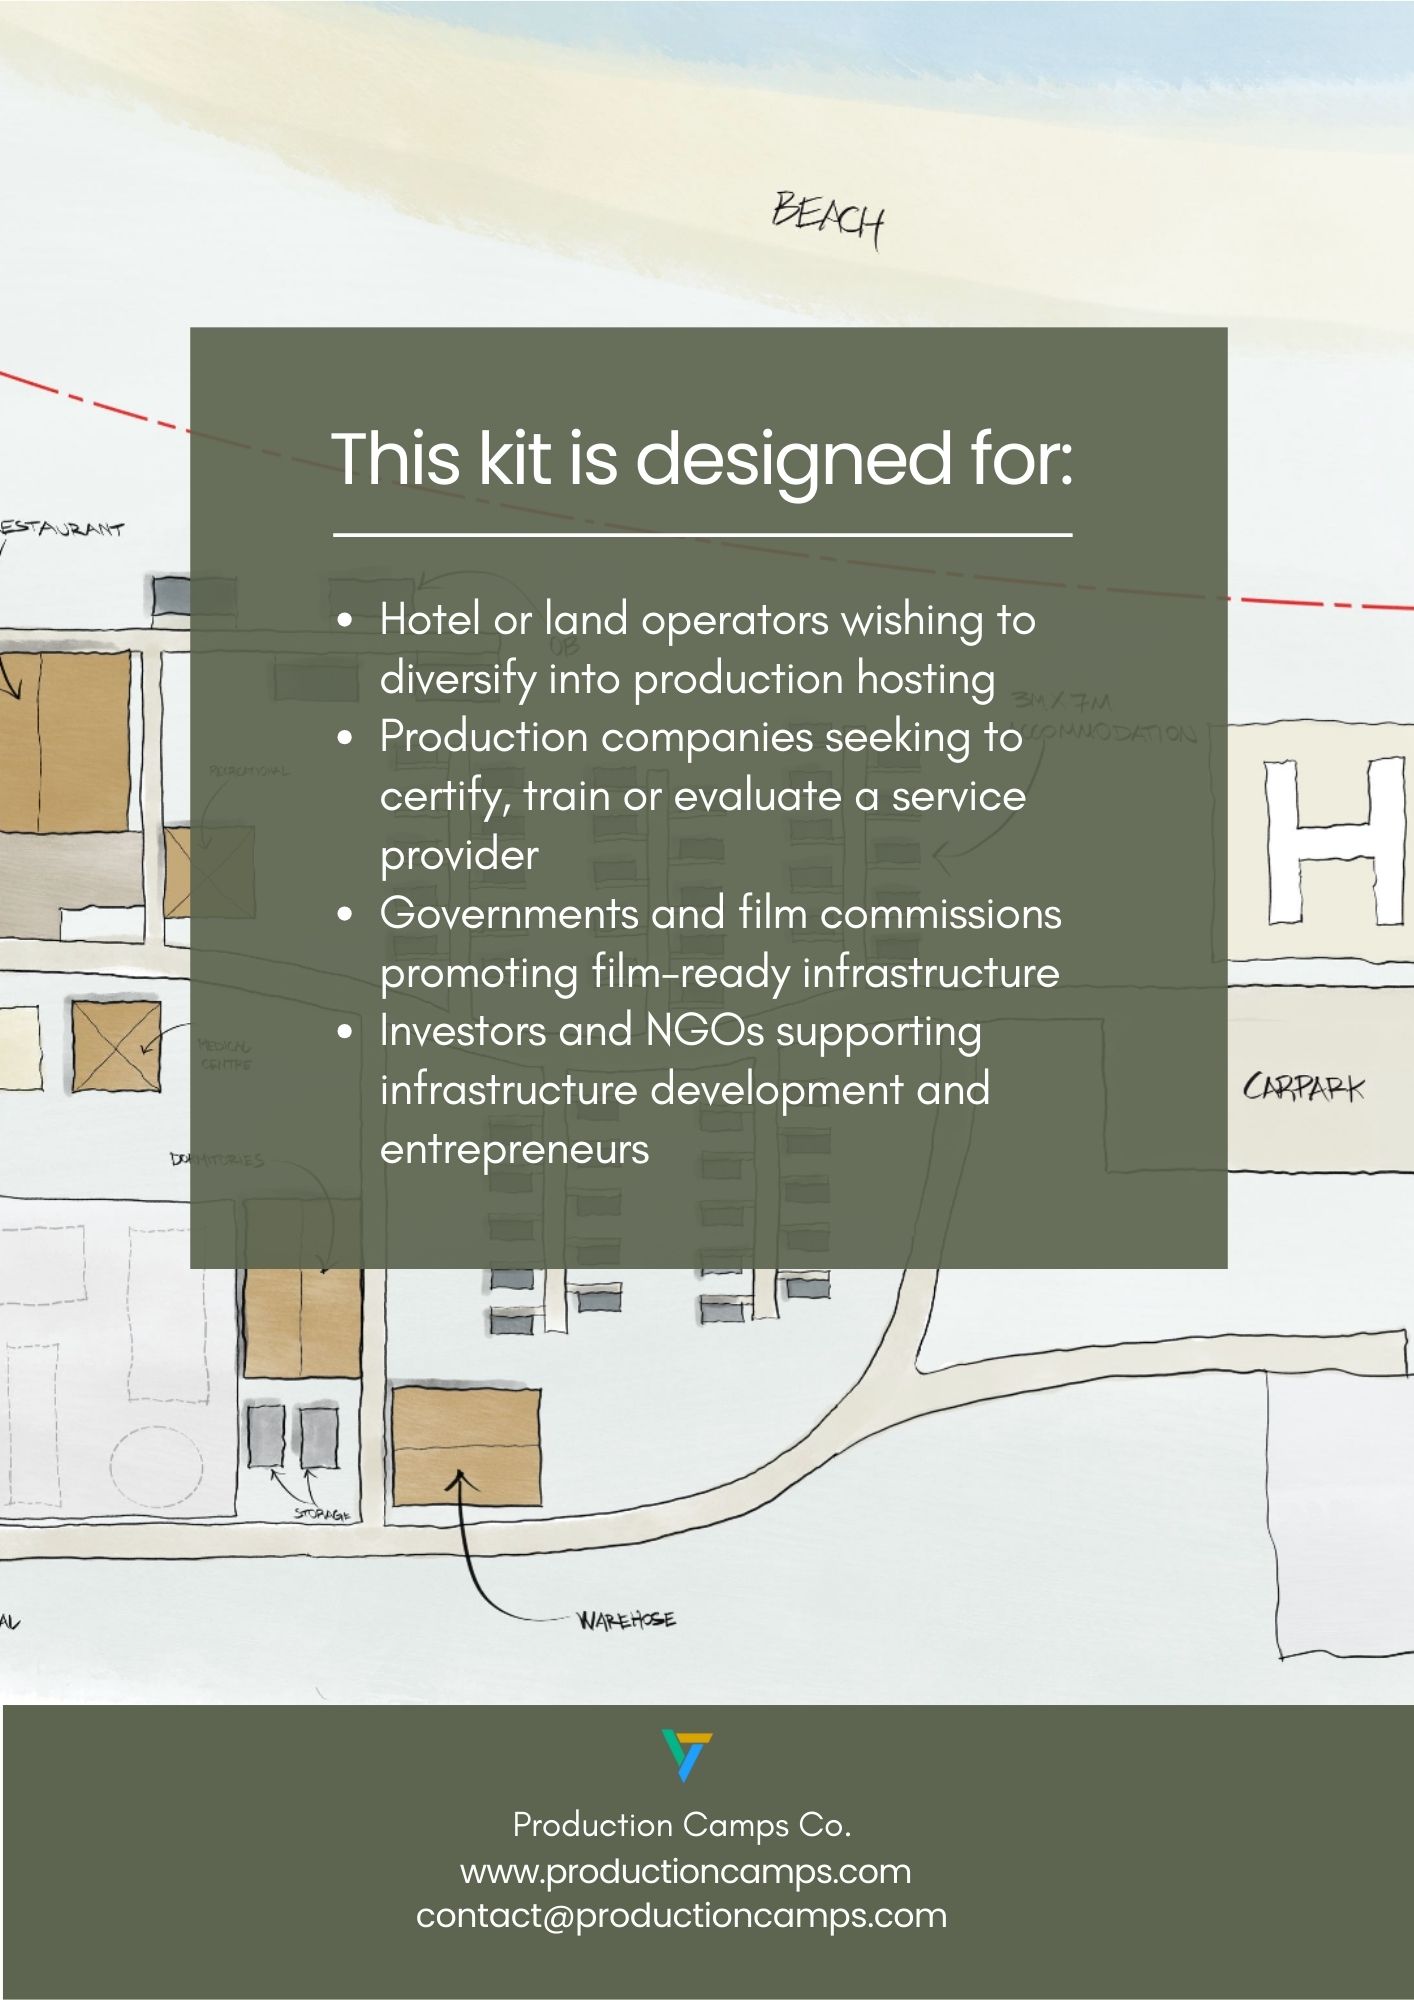Click the white line under the heading

(702, 535)
